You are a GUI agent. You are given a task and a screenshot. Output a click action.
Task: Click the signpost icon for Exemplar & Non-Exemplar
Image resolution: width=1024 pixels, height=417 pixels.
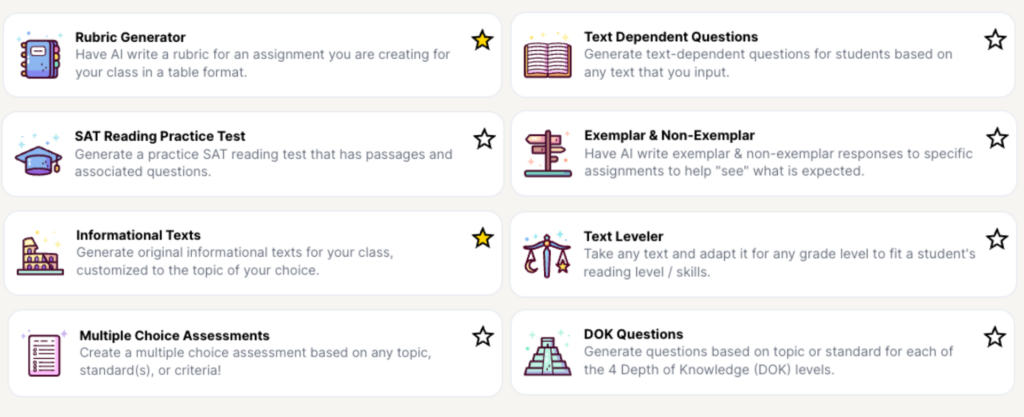click(548, 154)
